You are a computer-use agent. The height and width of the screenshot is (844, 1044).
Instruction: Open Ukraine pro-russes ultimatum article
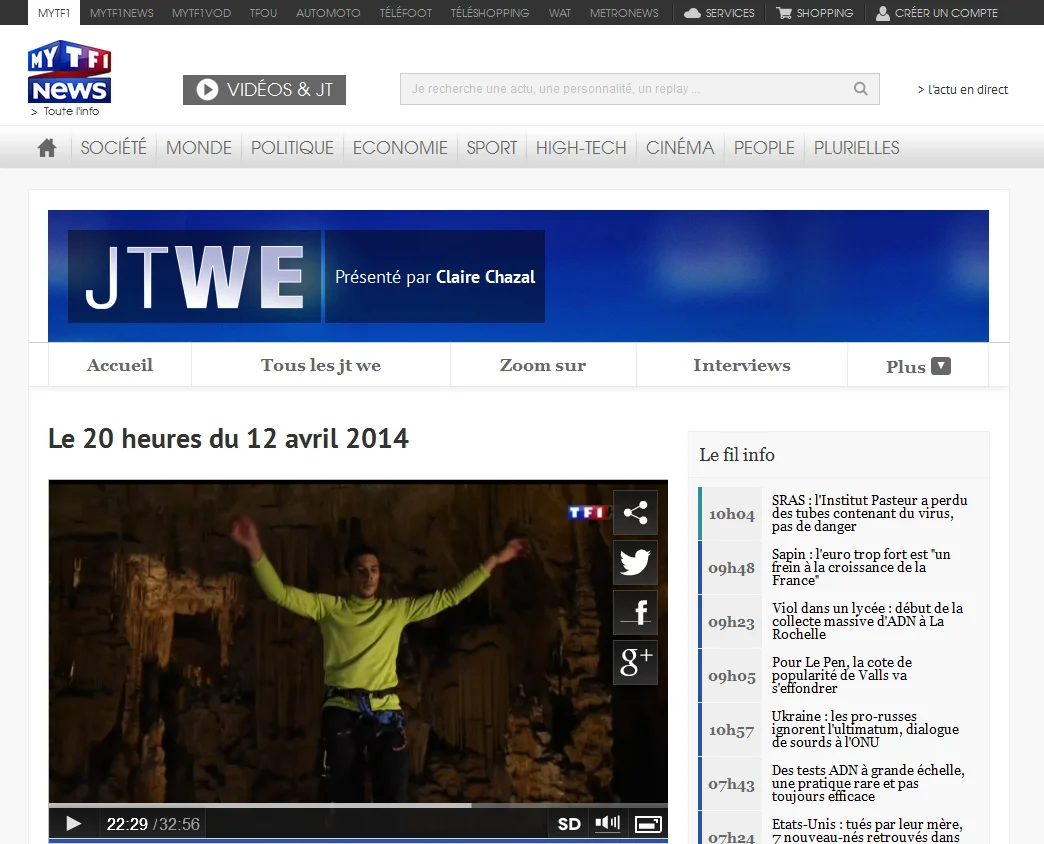click(x=865, y=729)
